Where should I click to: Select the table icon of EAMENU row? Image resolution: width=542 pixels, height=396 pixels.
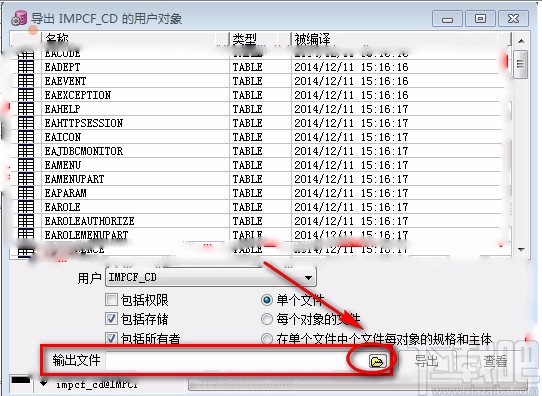[26, 165]
